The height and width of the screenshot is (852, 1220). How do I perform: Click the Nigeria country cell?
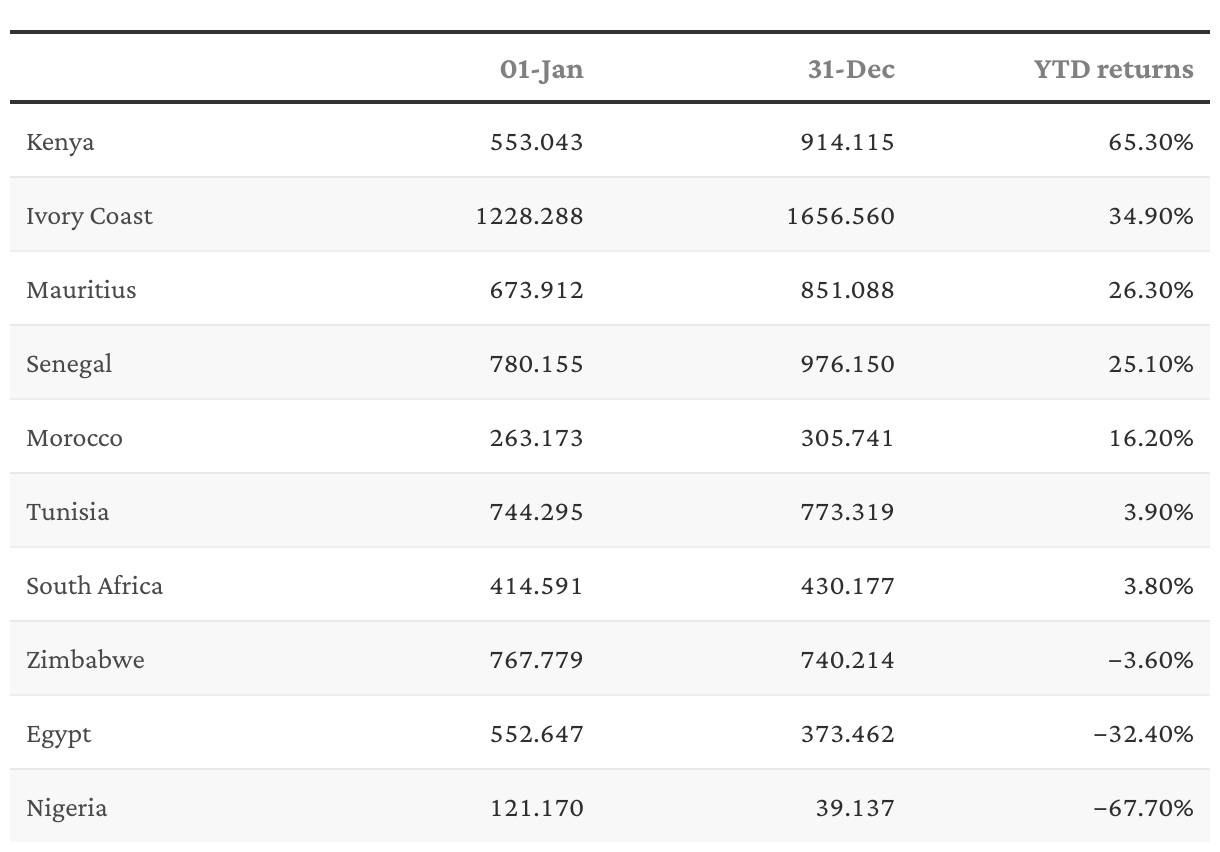(x=66, y=808)
